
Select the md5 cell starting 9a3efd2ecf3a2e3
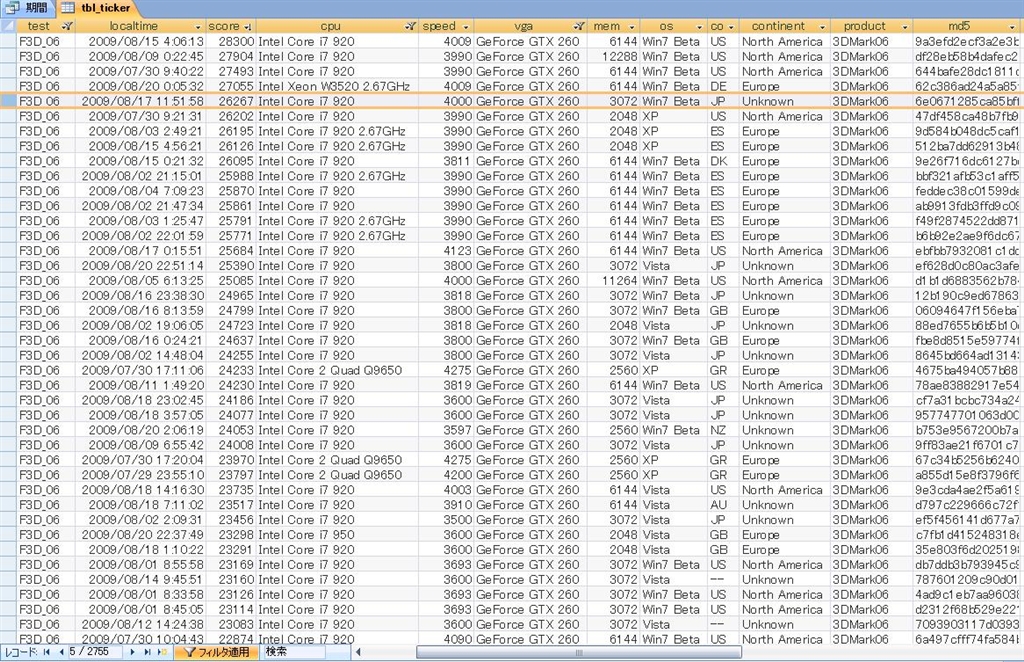click(968, 41)
